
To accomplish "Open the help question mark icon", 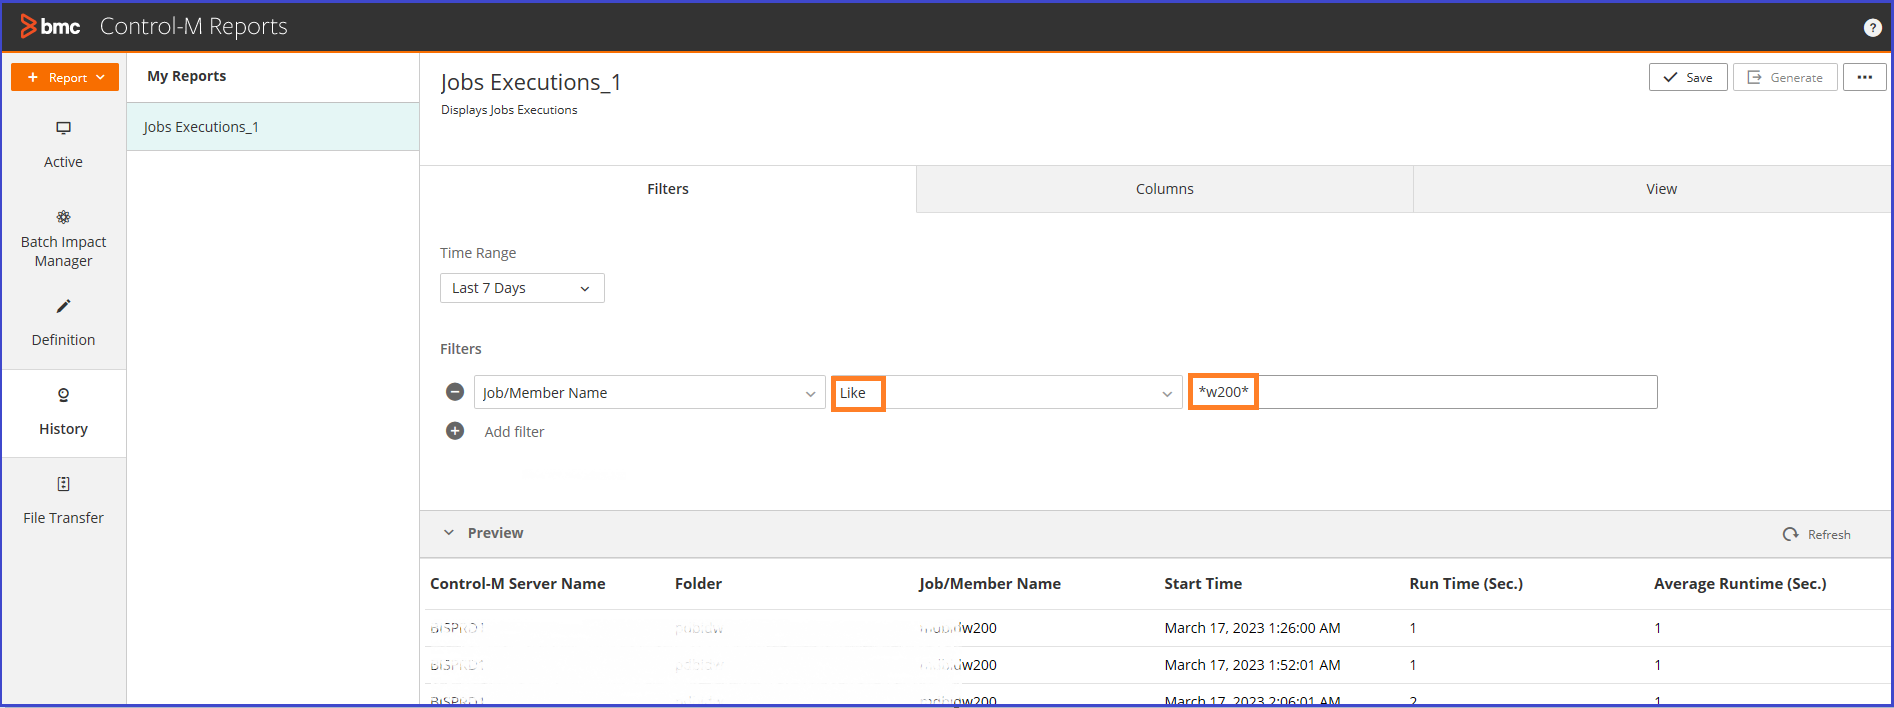I will [1873, 28].
